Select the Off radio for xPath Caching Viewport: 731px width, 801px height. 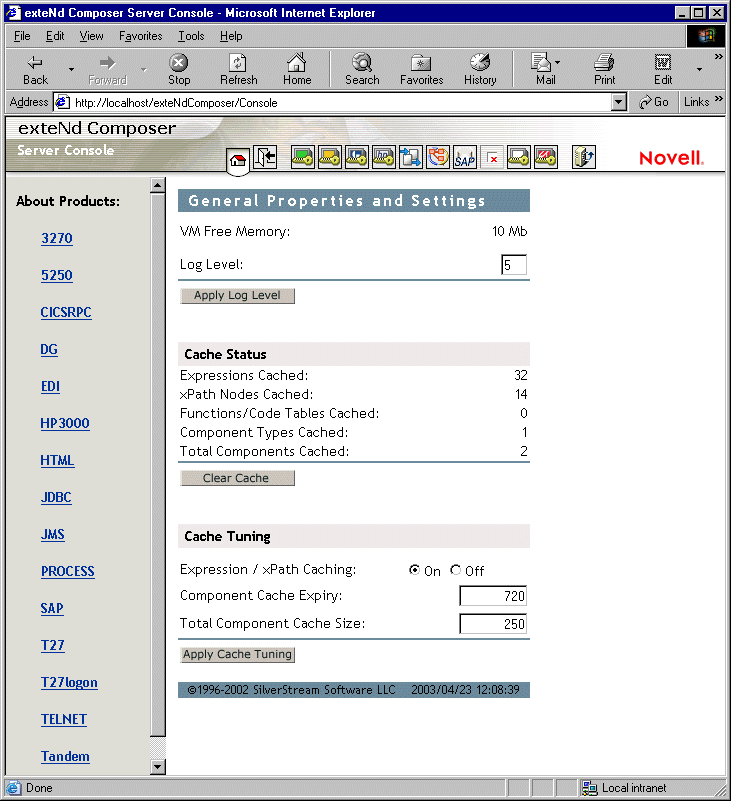pyautogui.click(x=455, y=570)
